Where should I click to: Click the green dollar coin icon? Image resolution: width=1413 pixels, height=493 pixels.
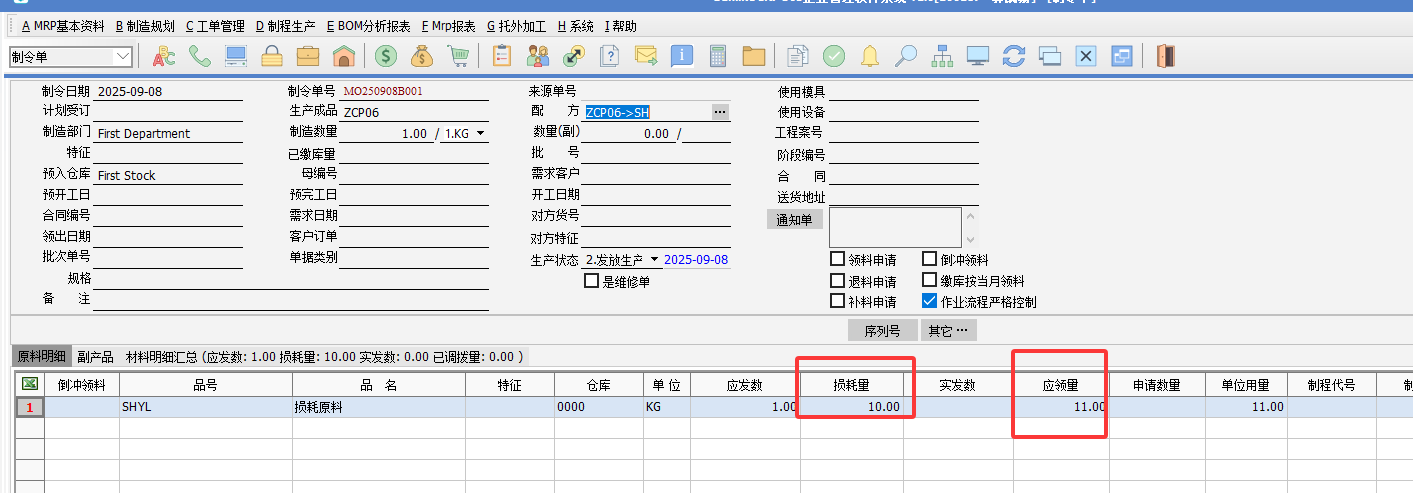tap(386, 56)
